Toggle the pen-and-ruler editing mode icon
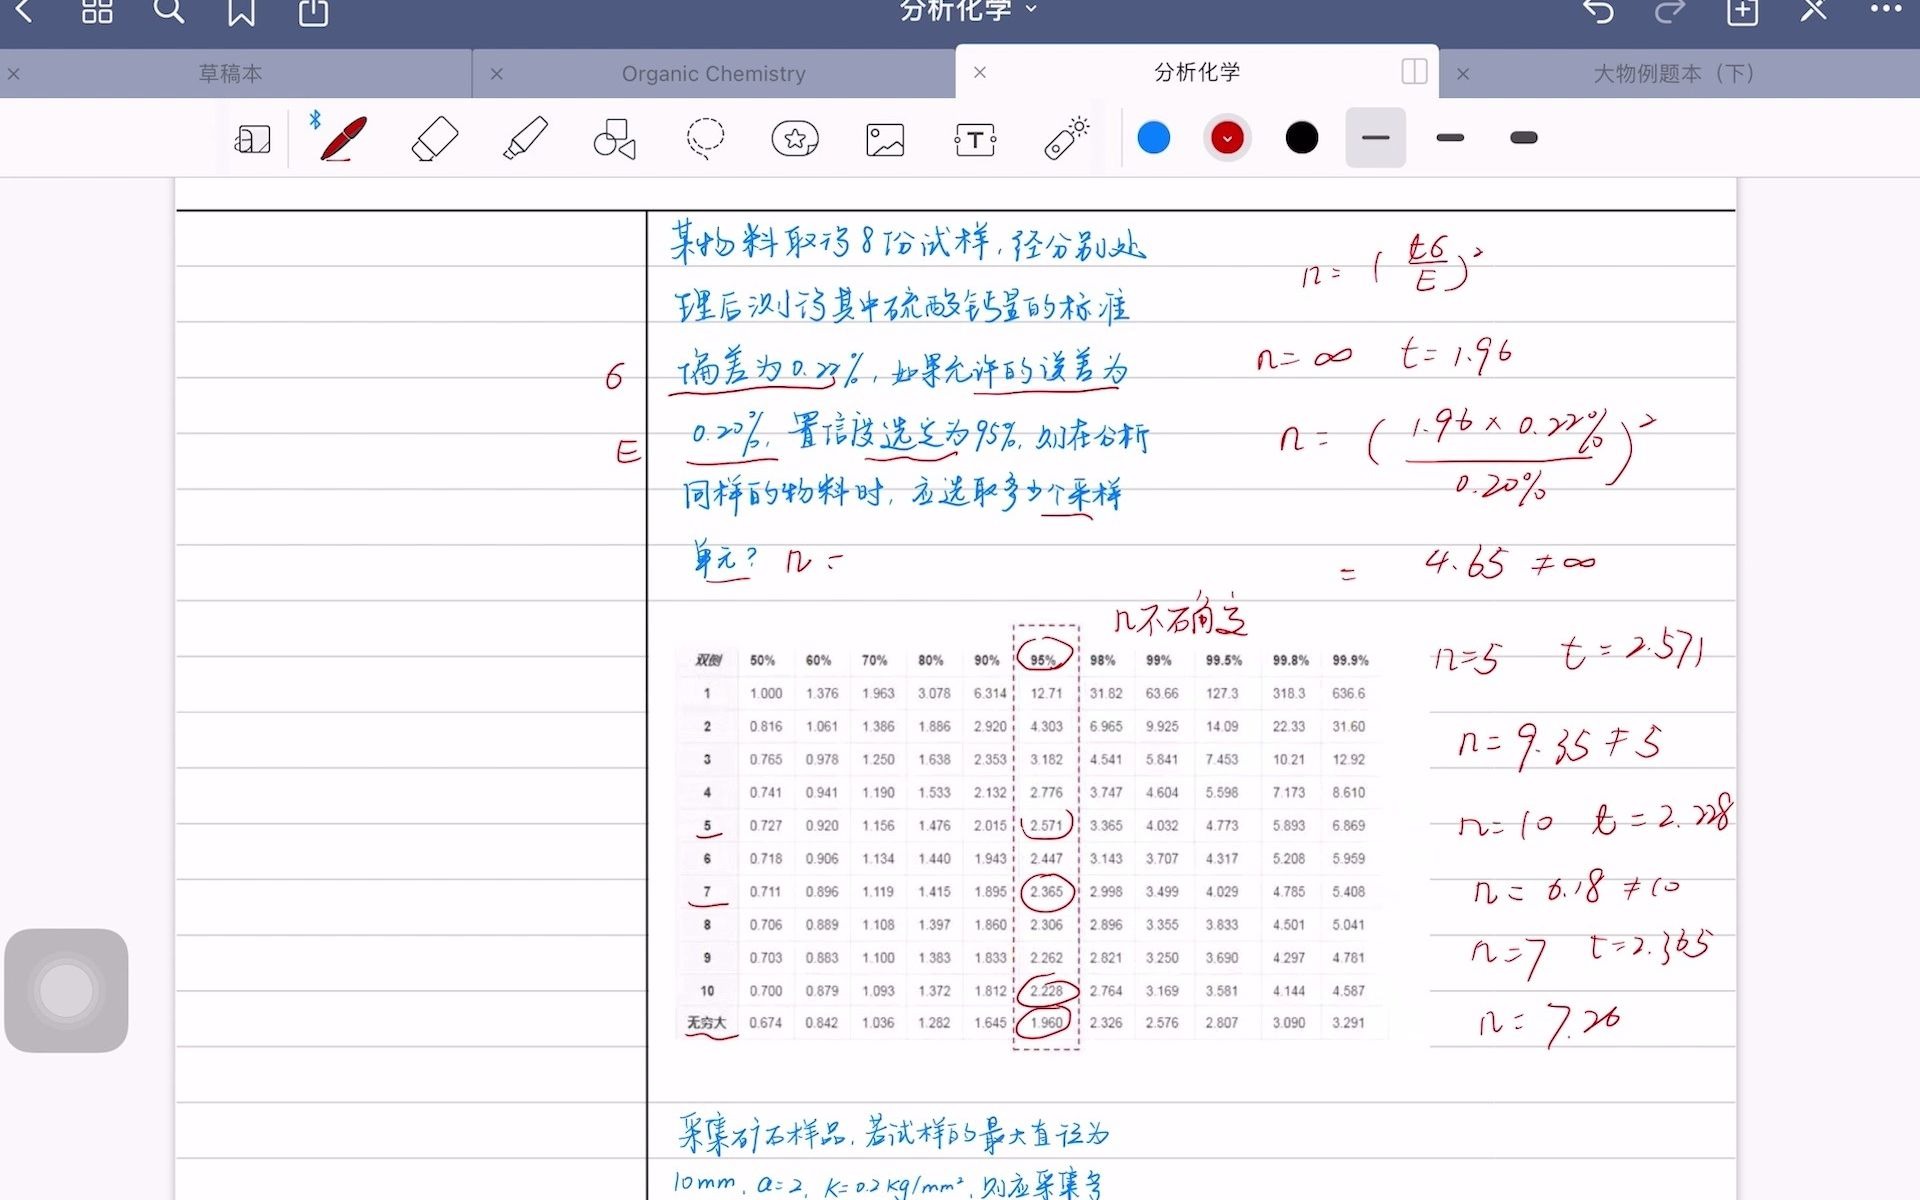The height and width of the screenshot is (1200, 1920). (x=1813, y=11)
